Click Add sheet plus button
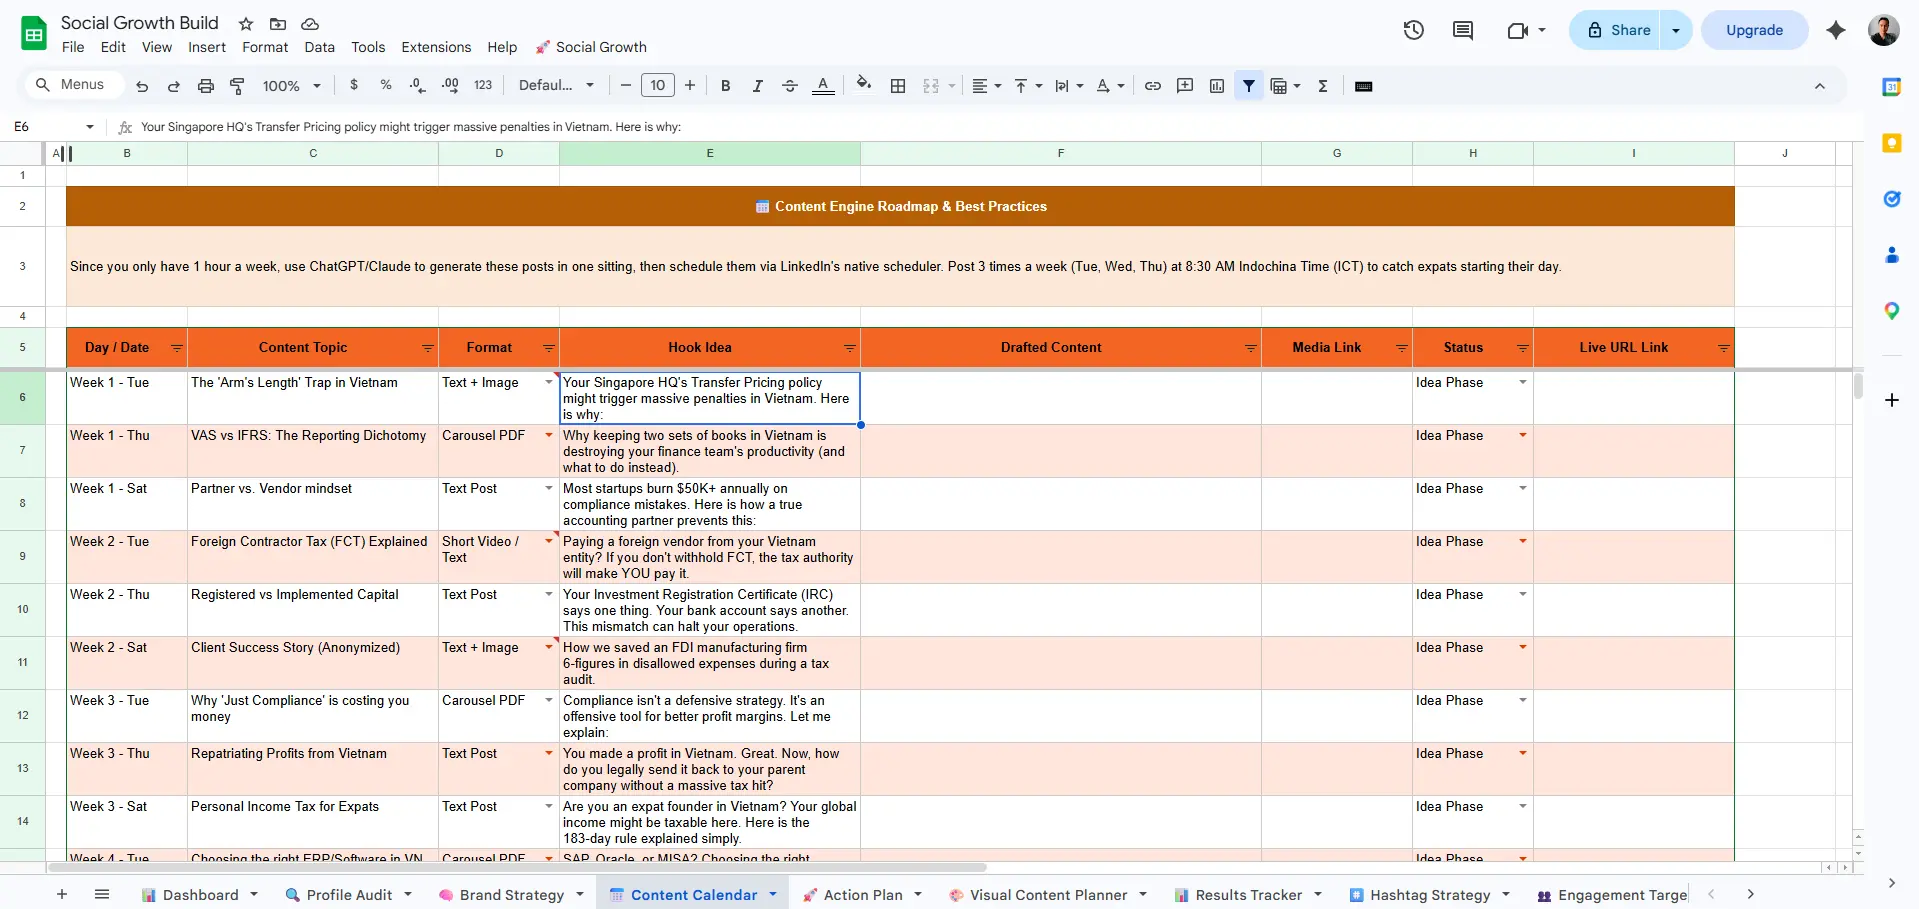This screenshot has width=1919, height=909. coord(62,895)
